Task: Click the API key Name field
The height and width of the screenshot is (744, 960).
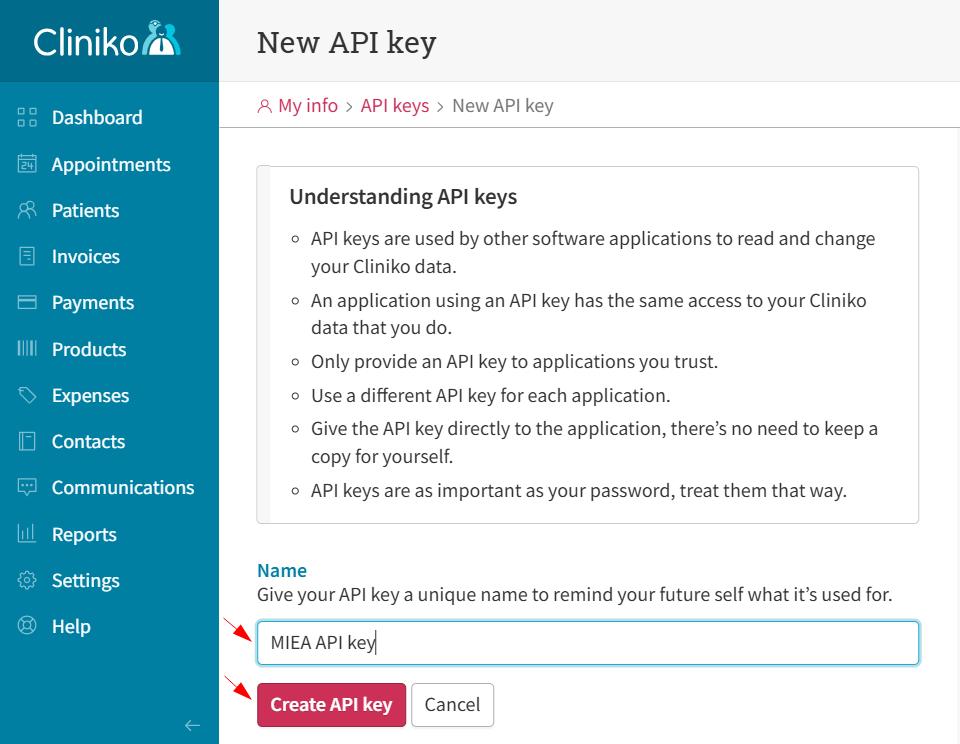Action: click(x=587, y=643)
